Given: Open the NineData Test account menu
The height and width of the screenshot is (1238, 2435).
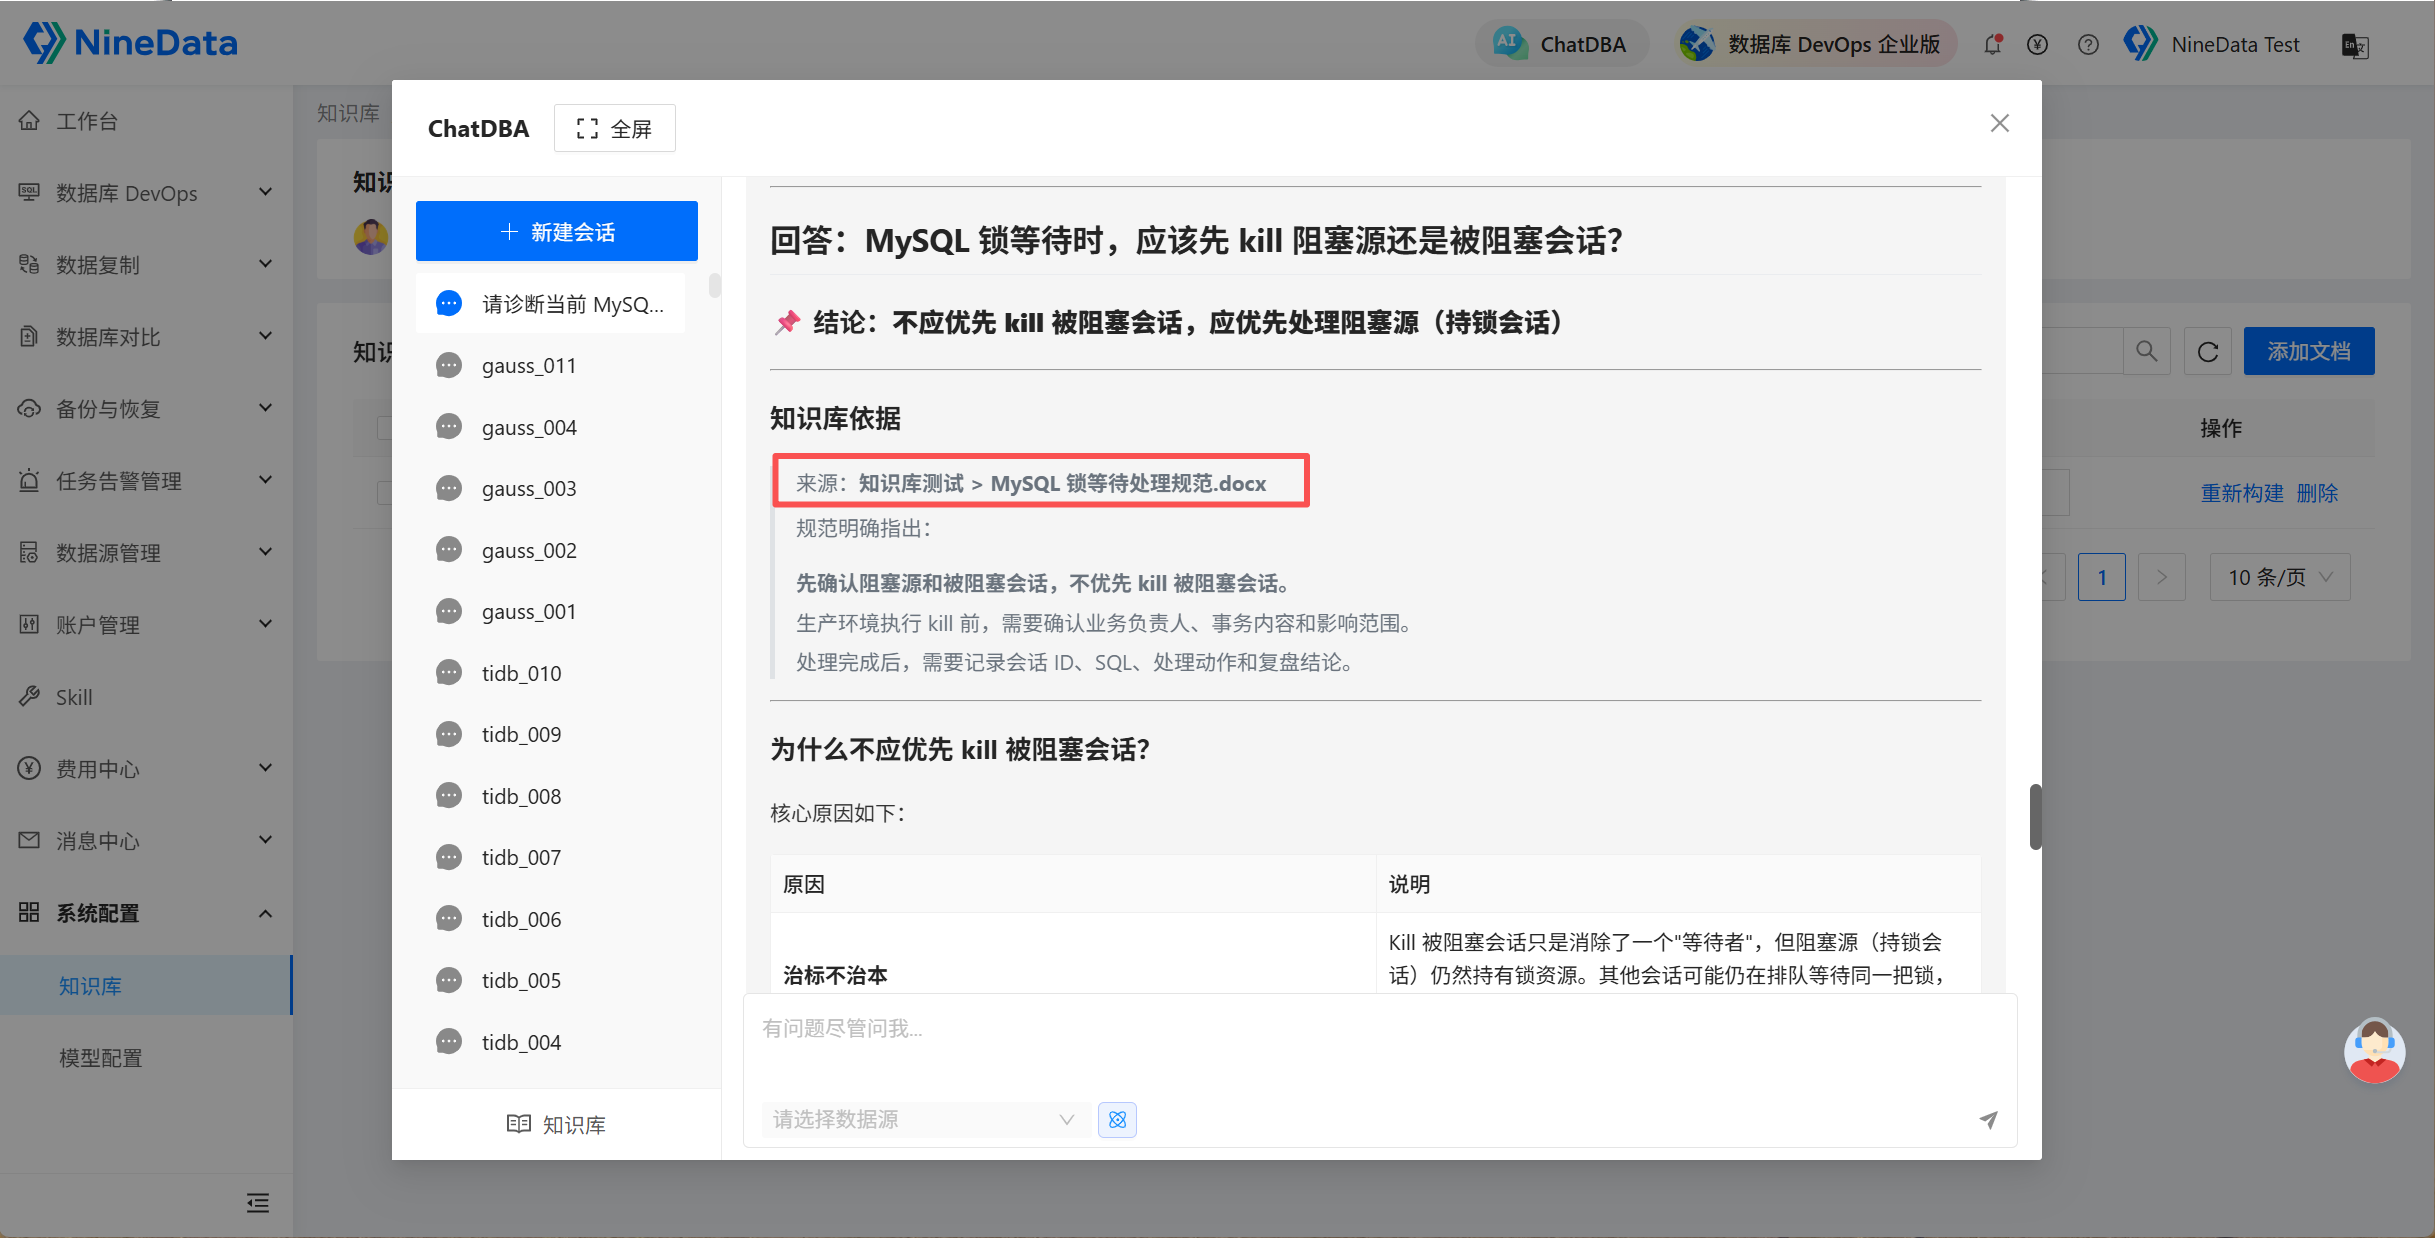Looking at the screenshot, I should point(2211,44).
